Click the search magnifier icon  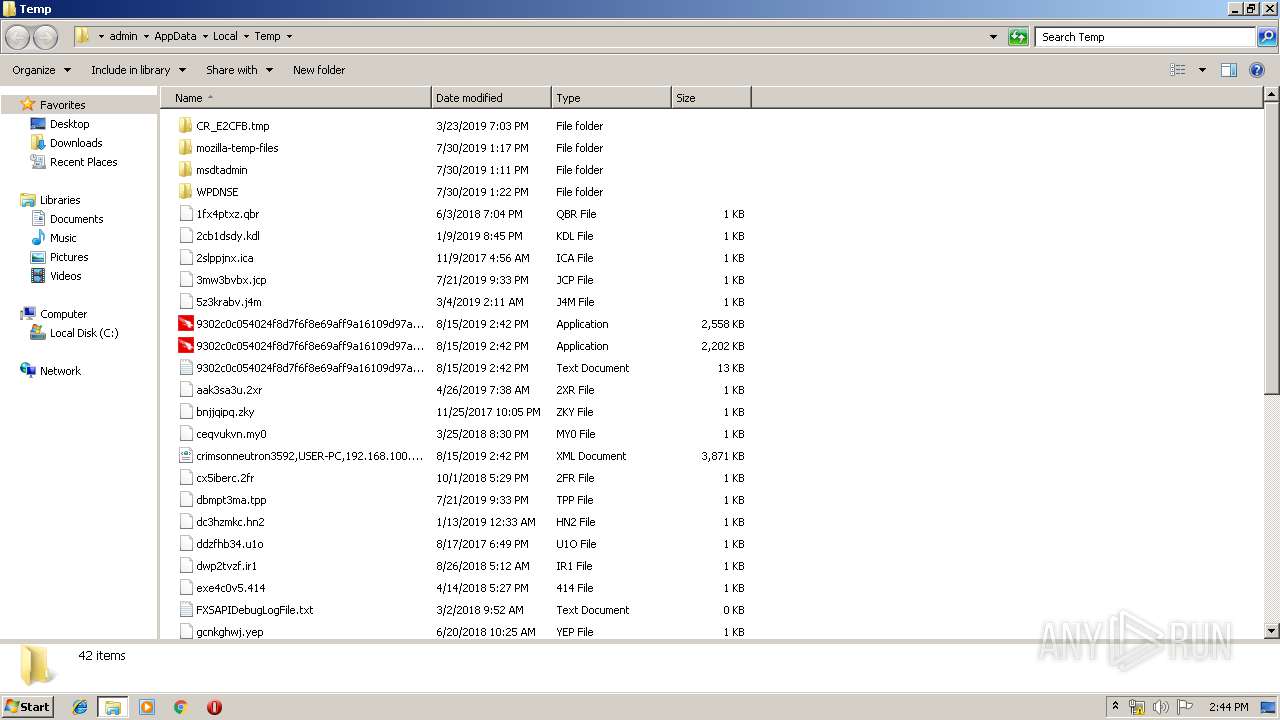click(x=1266, y=37)
